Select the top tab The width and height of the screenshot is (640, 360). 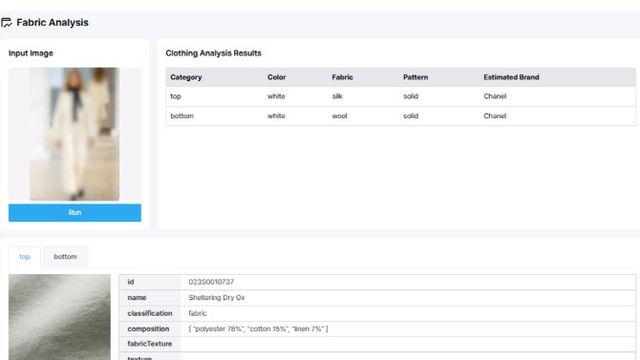click(x=24, y=257)
